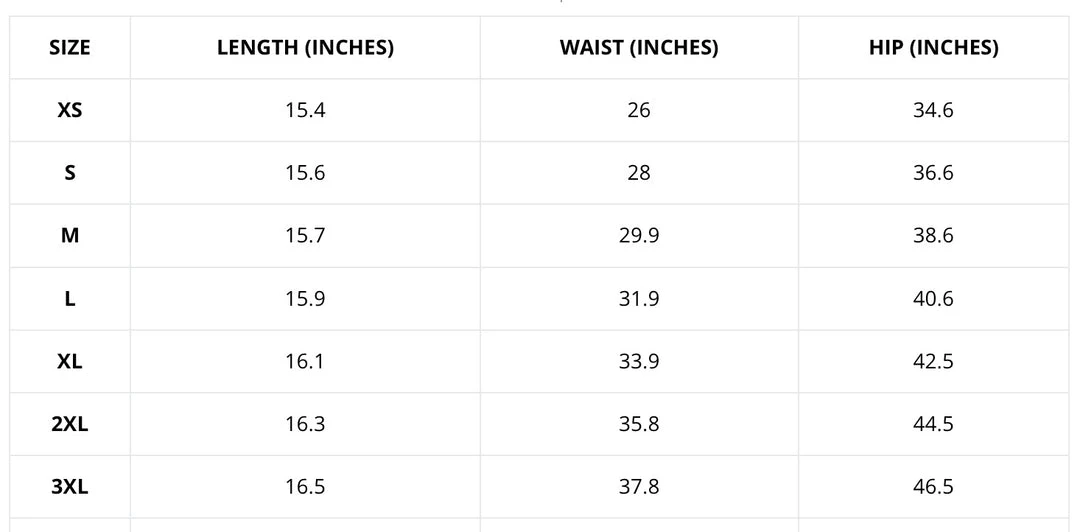This screenshot has height=532, width=1080.
Task: Click the length value 16.3
Action: pyautogui.click(x=305, y=424)
